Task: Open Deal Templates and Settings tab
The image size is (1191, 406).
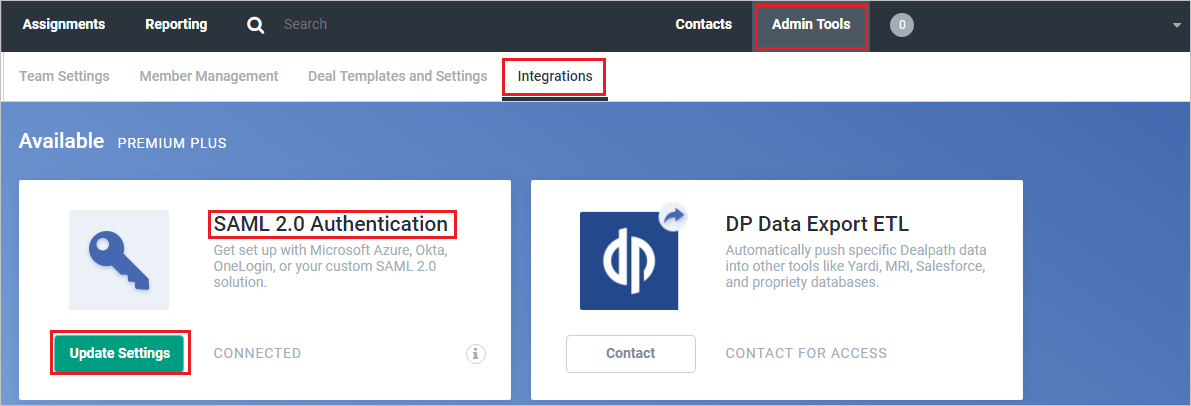Action: click(397, 76)
